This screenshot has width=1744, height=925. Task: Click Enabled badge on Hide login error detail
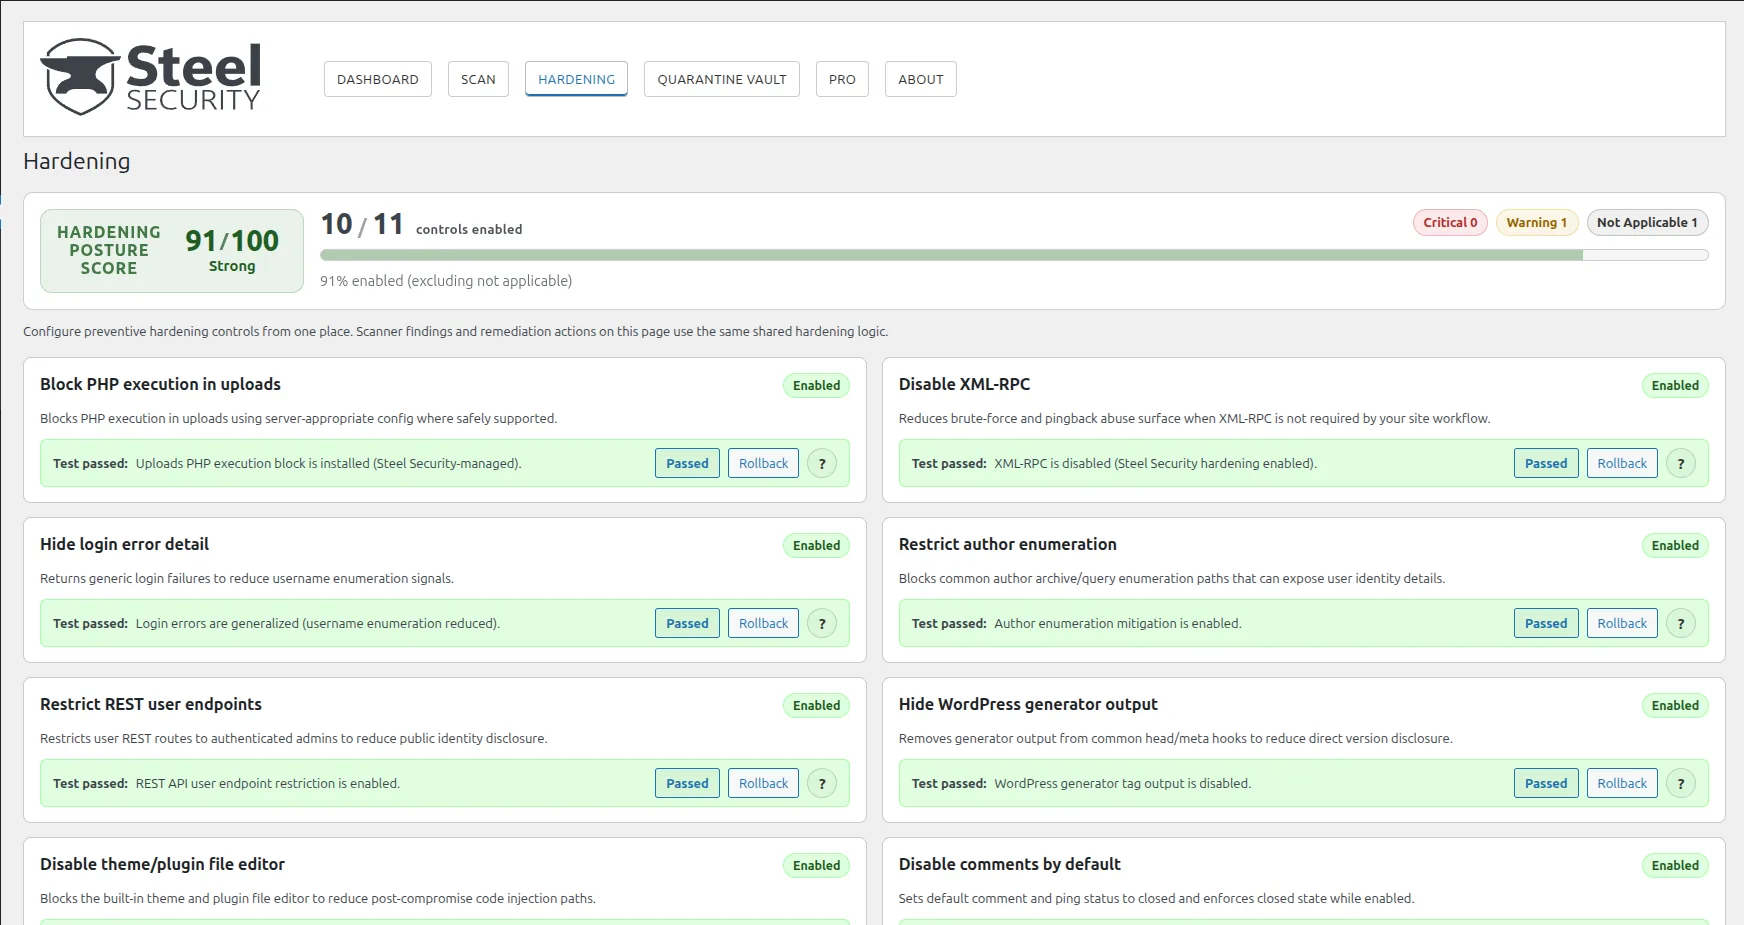pyautogui.click(x=816, y=545)
